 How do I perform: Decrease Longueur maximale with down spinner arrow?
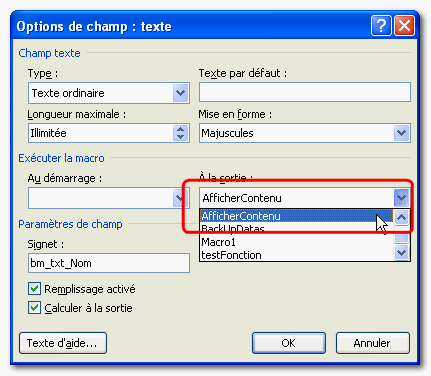(x=180, y=137)
